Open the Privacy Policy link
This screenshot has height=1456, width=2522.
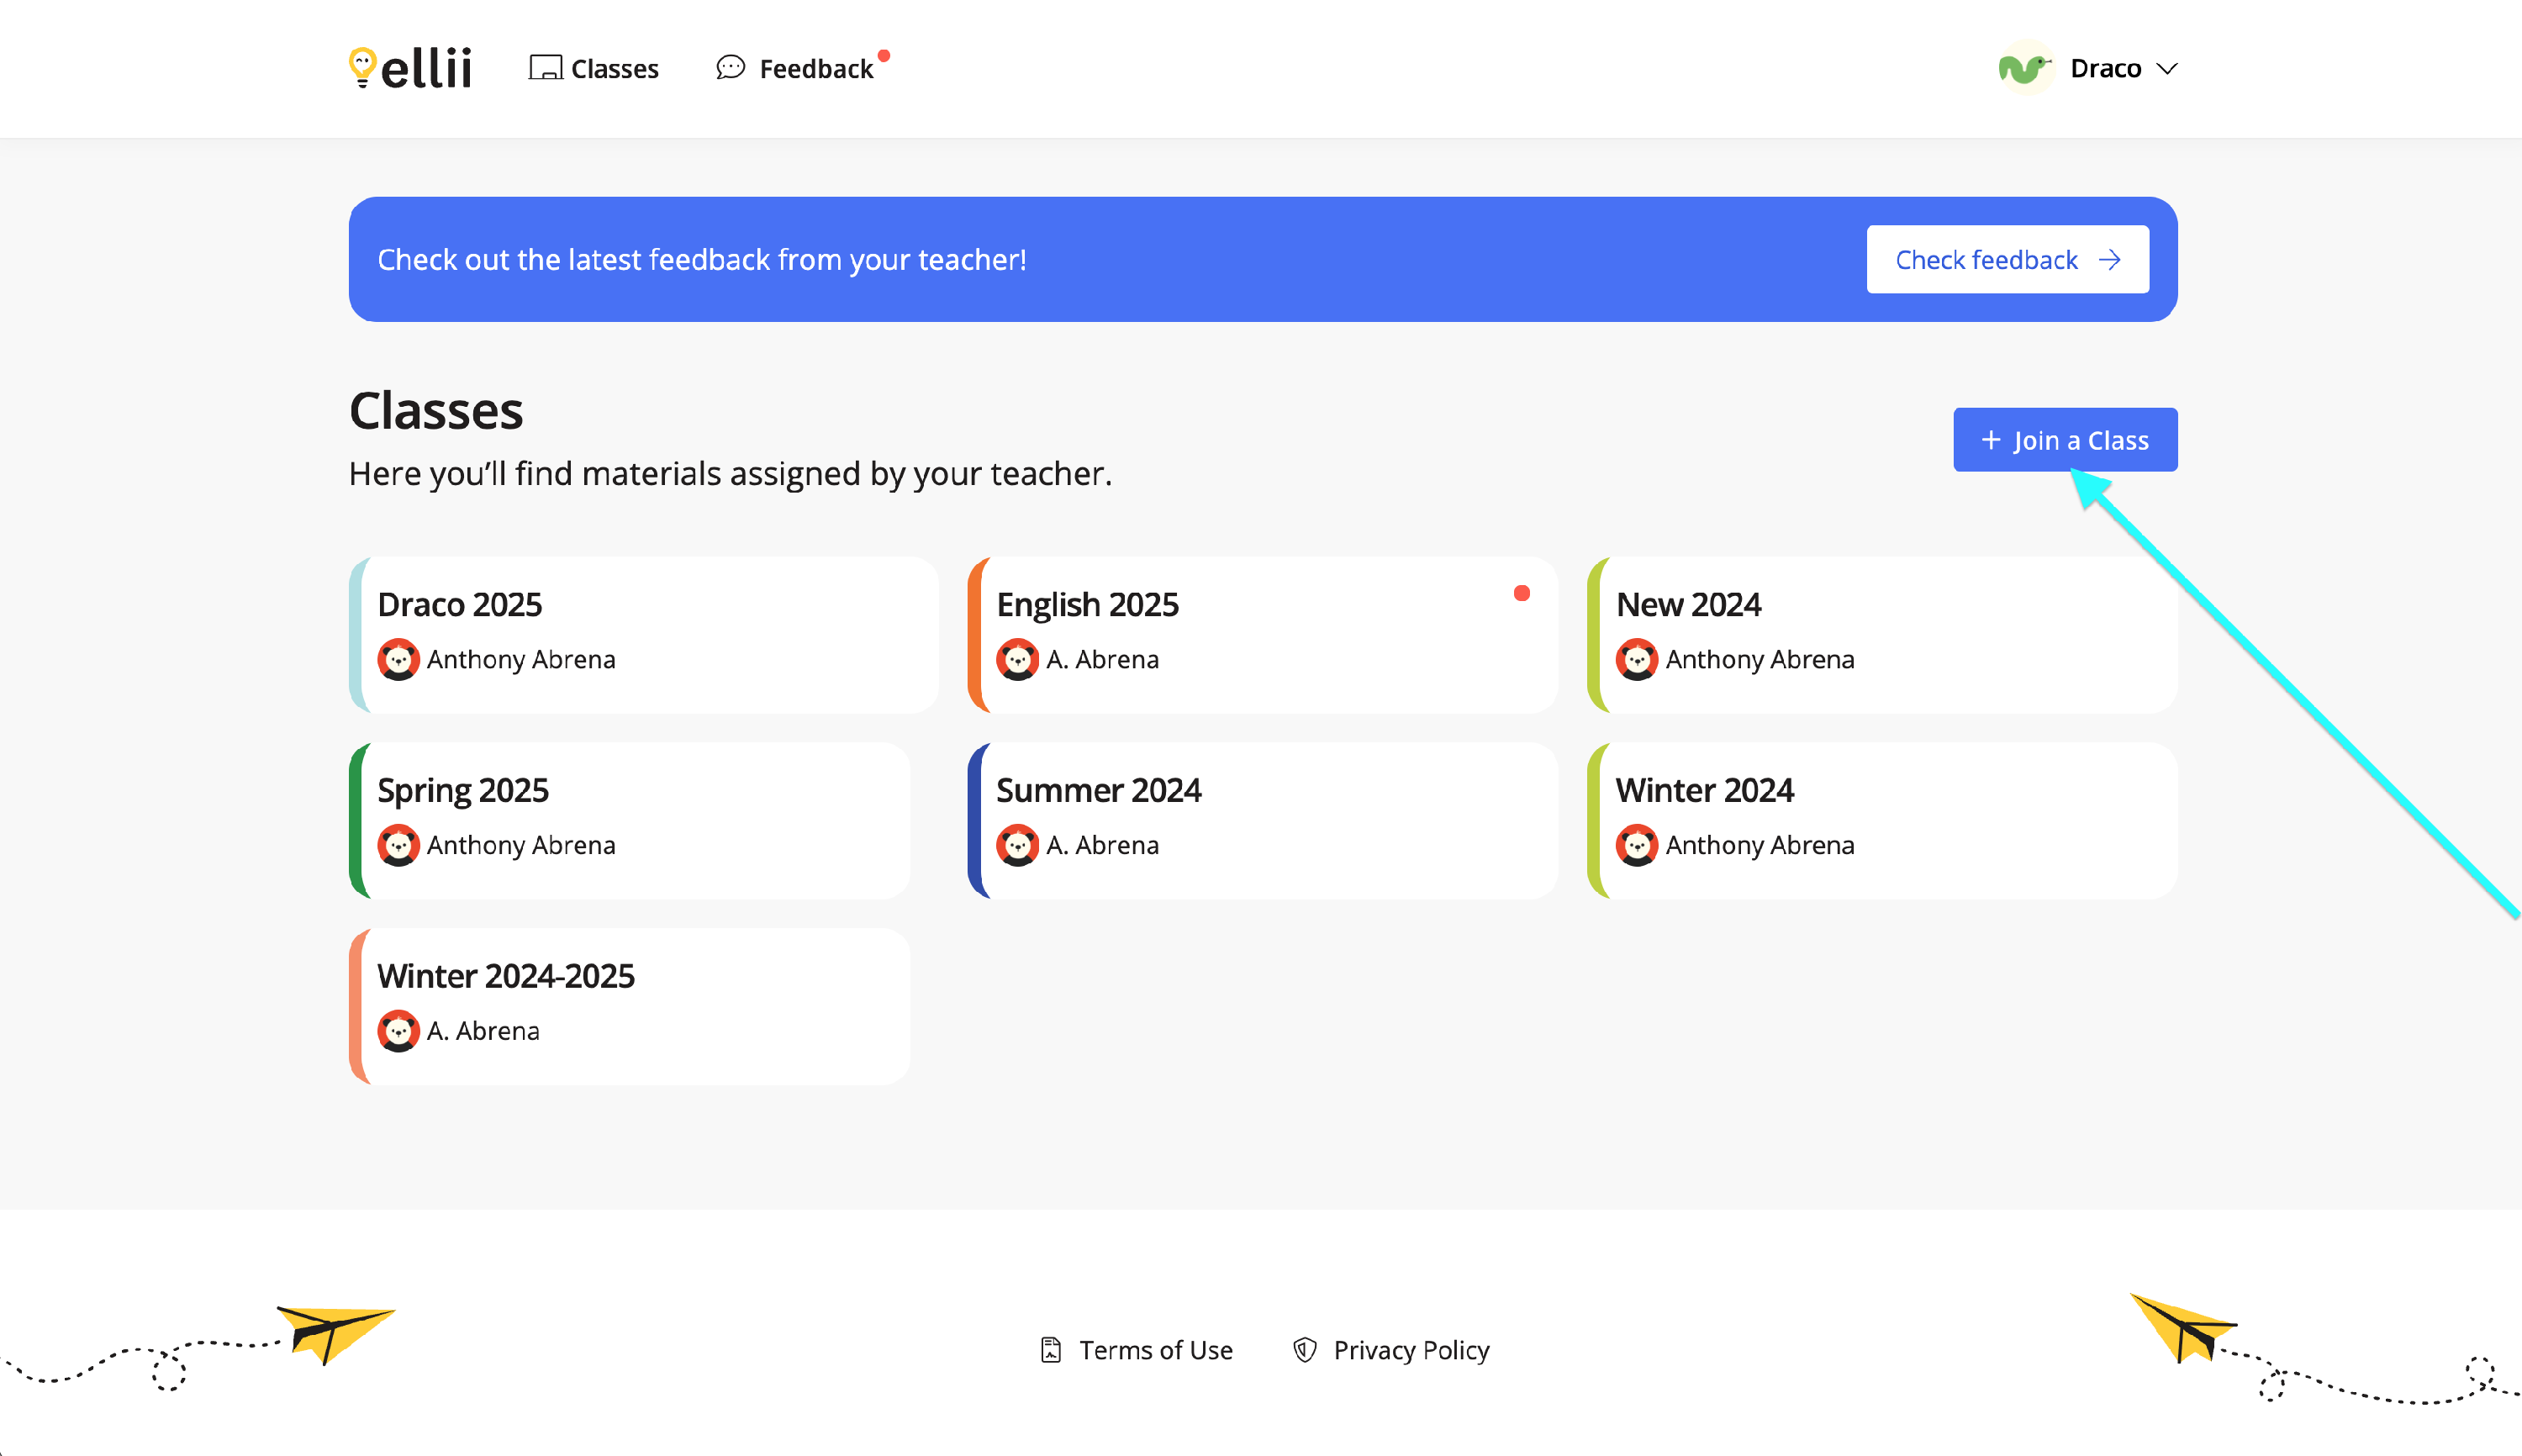1410,1350
